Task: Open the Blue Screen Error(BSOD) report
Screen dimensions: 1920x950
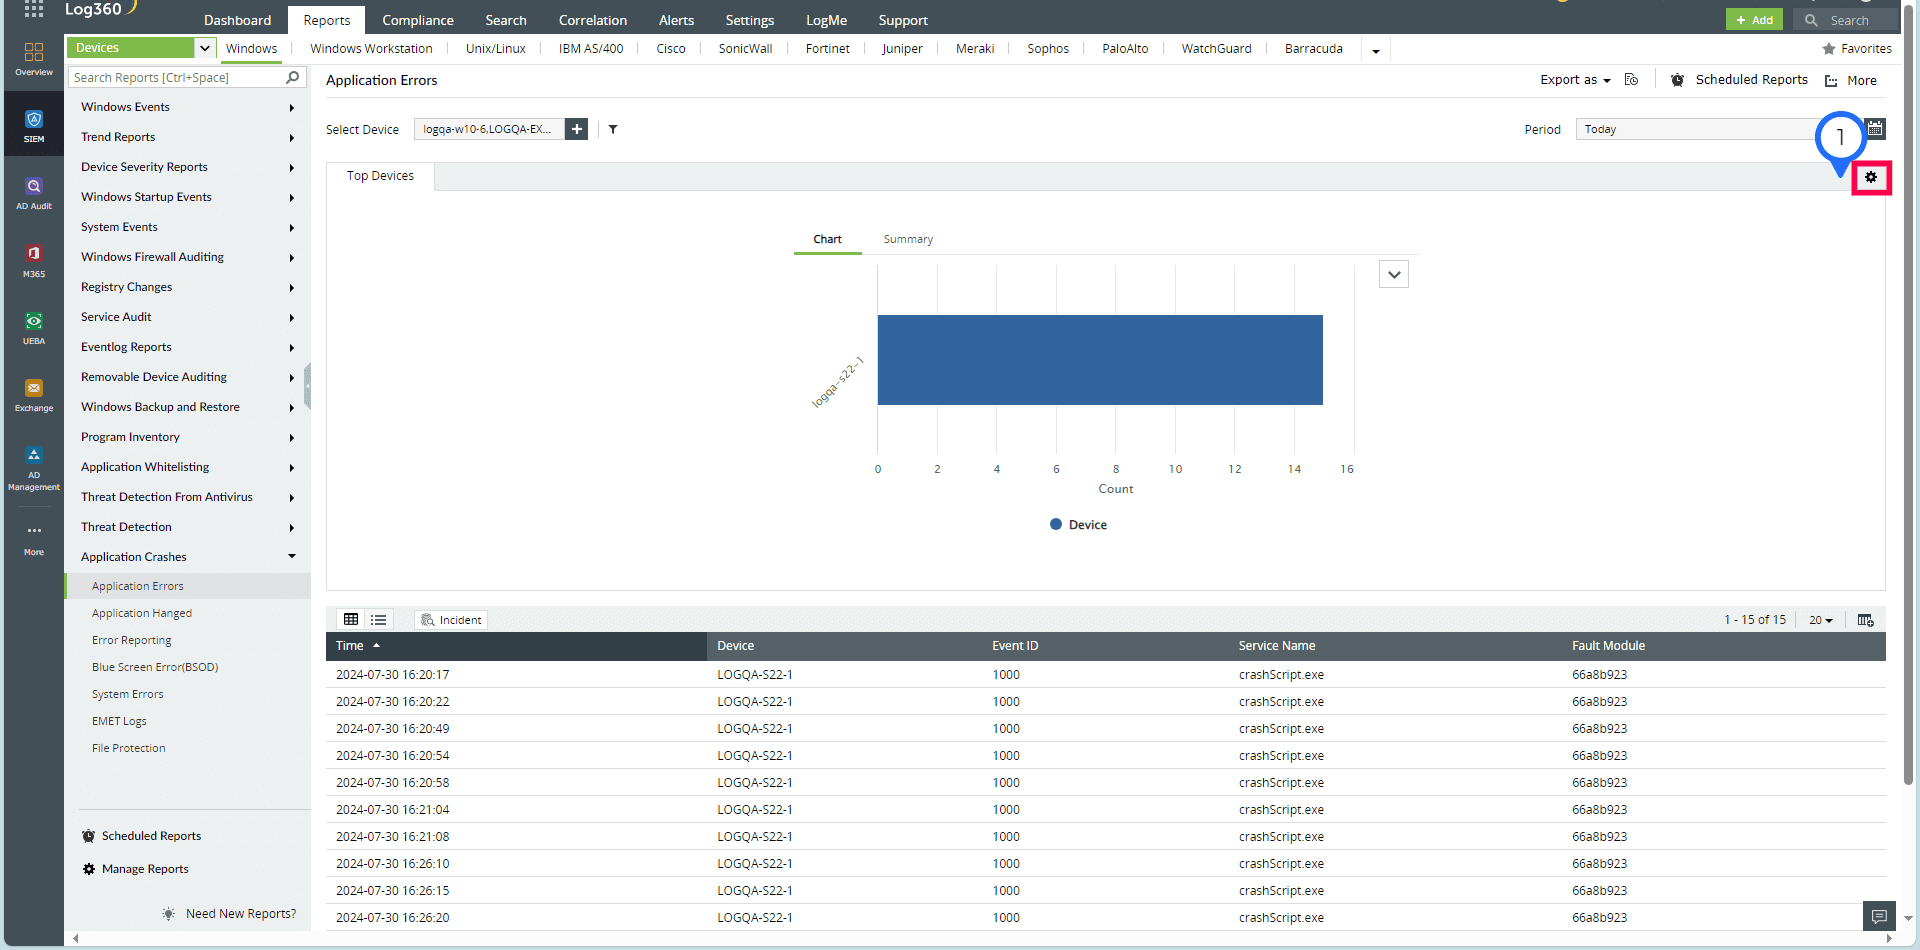Action: (155, 667)
